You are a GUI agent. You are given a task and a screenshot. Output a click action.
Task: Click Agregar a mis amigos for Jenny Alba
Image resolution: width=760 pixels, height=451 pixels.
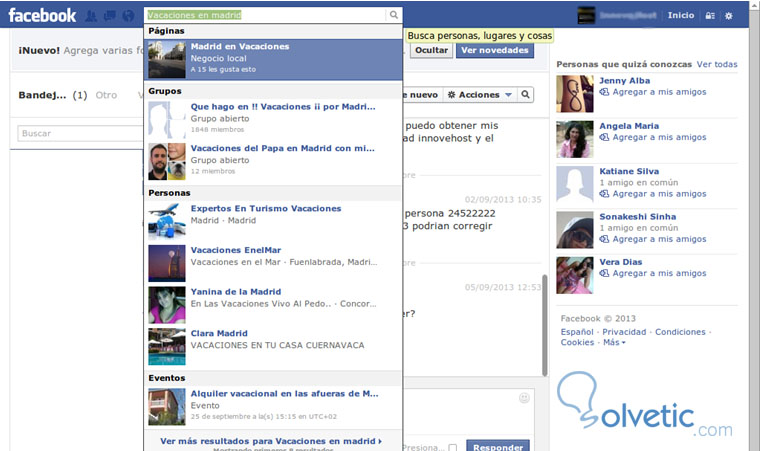(x=659, y=92)
